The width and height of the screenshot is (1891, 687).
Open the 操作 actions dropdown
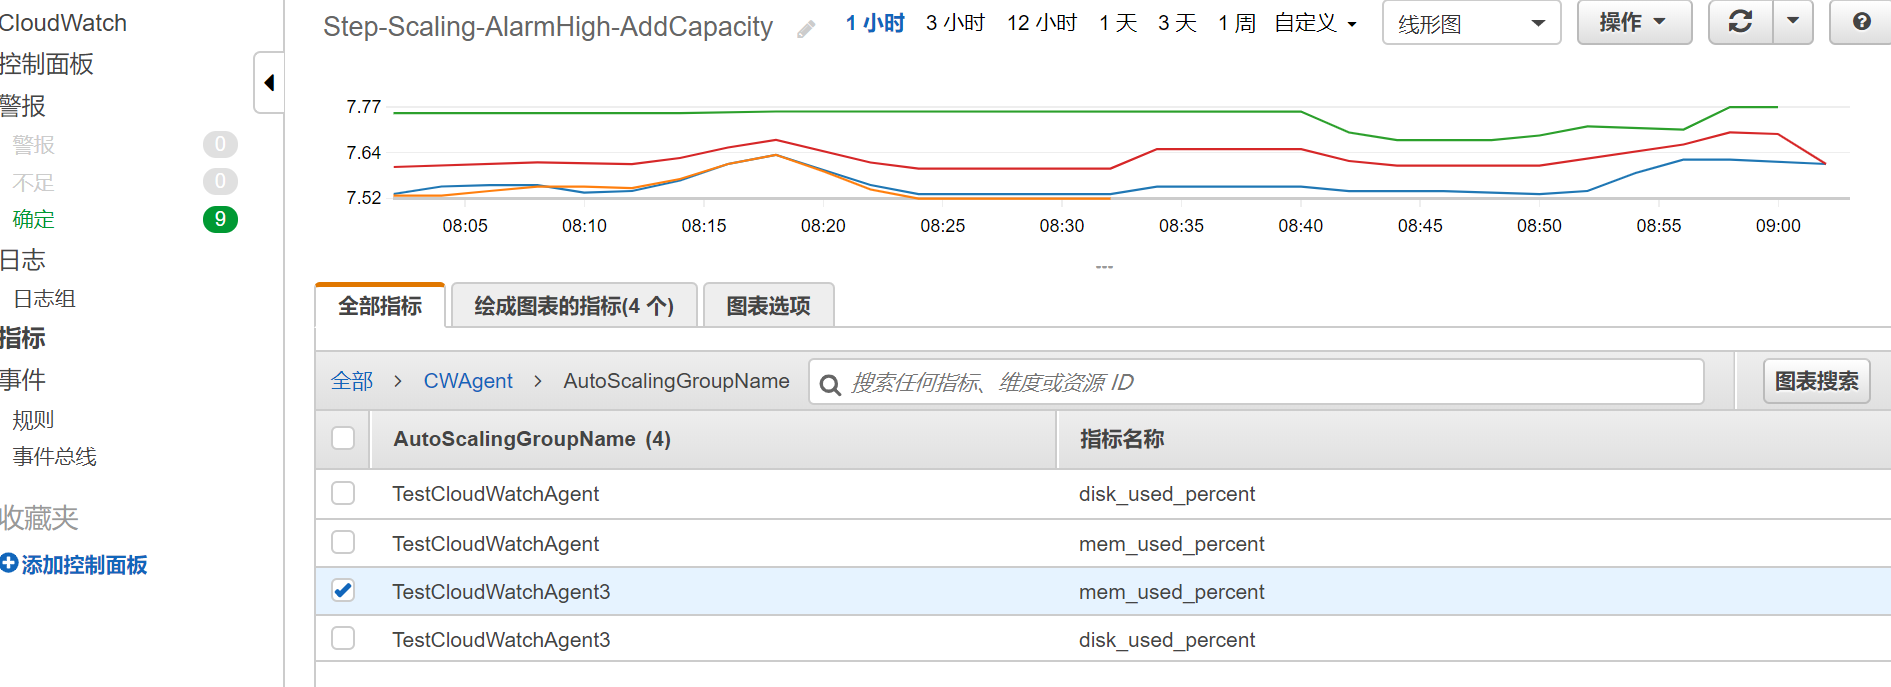point(1634,22)
